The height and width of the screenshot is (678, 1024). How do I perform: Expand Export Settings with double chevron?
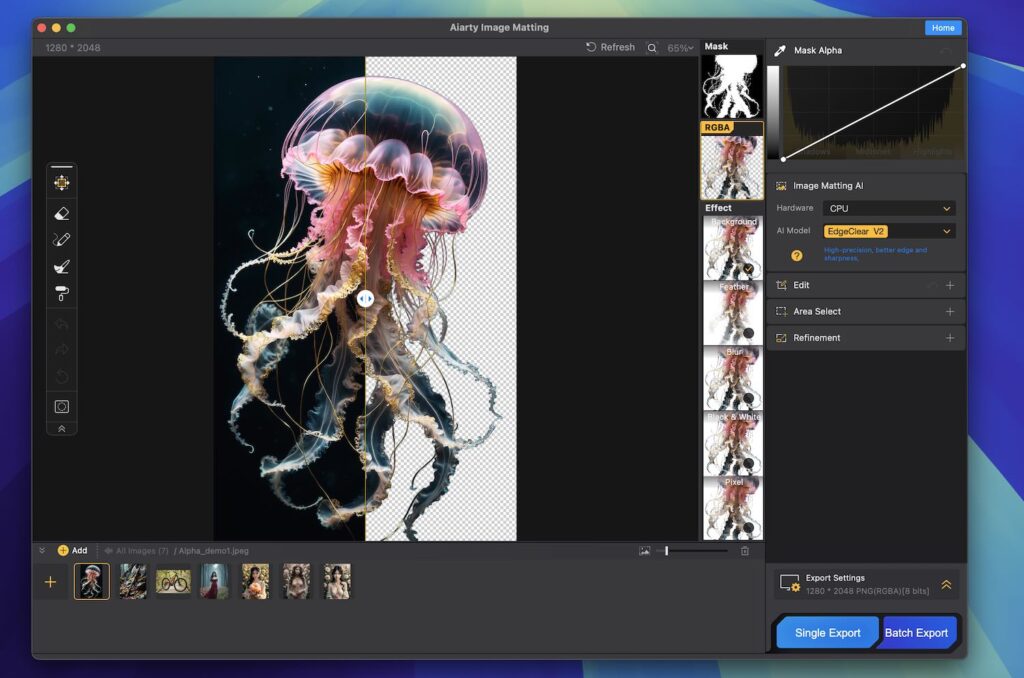point(946,585)
